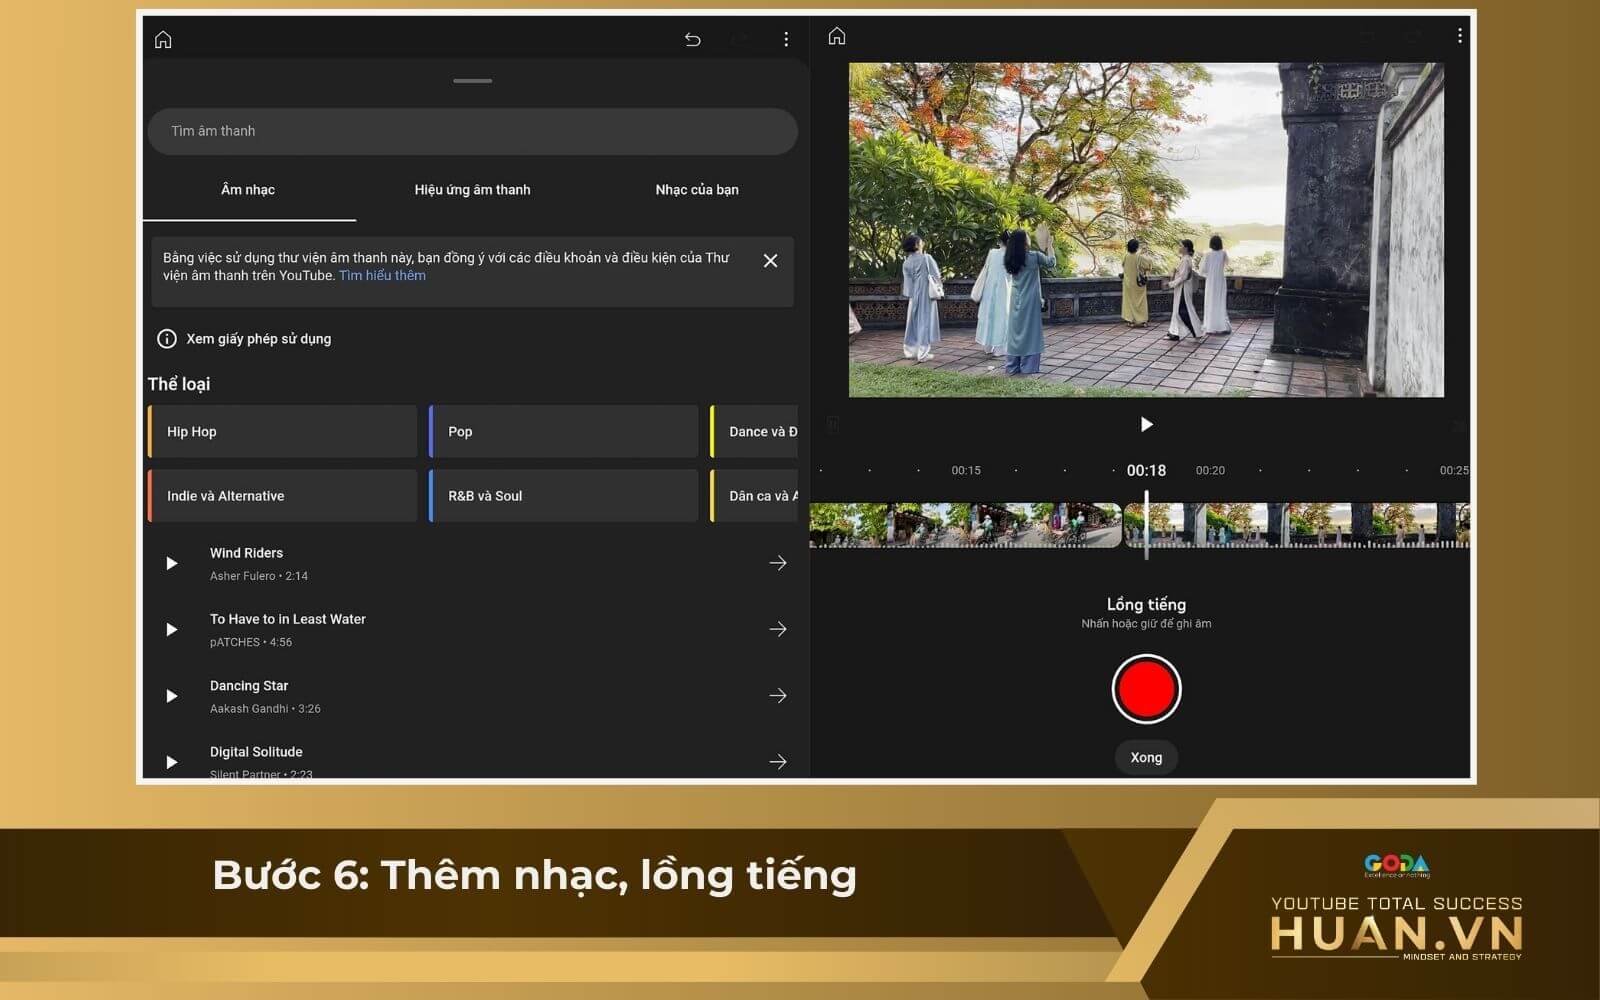The height and width of the screenshot is (1000, 1600).
Task: Click the Xong button under voiceover controls
Action: (1146, 757)
